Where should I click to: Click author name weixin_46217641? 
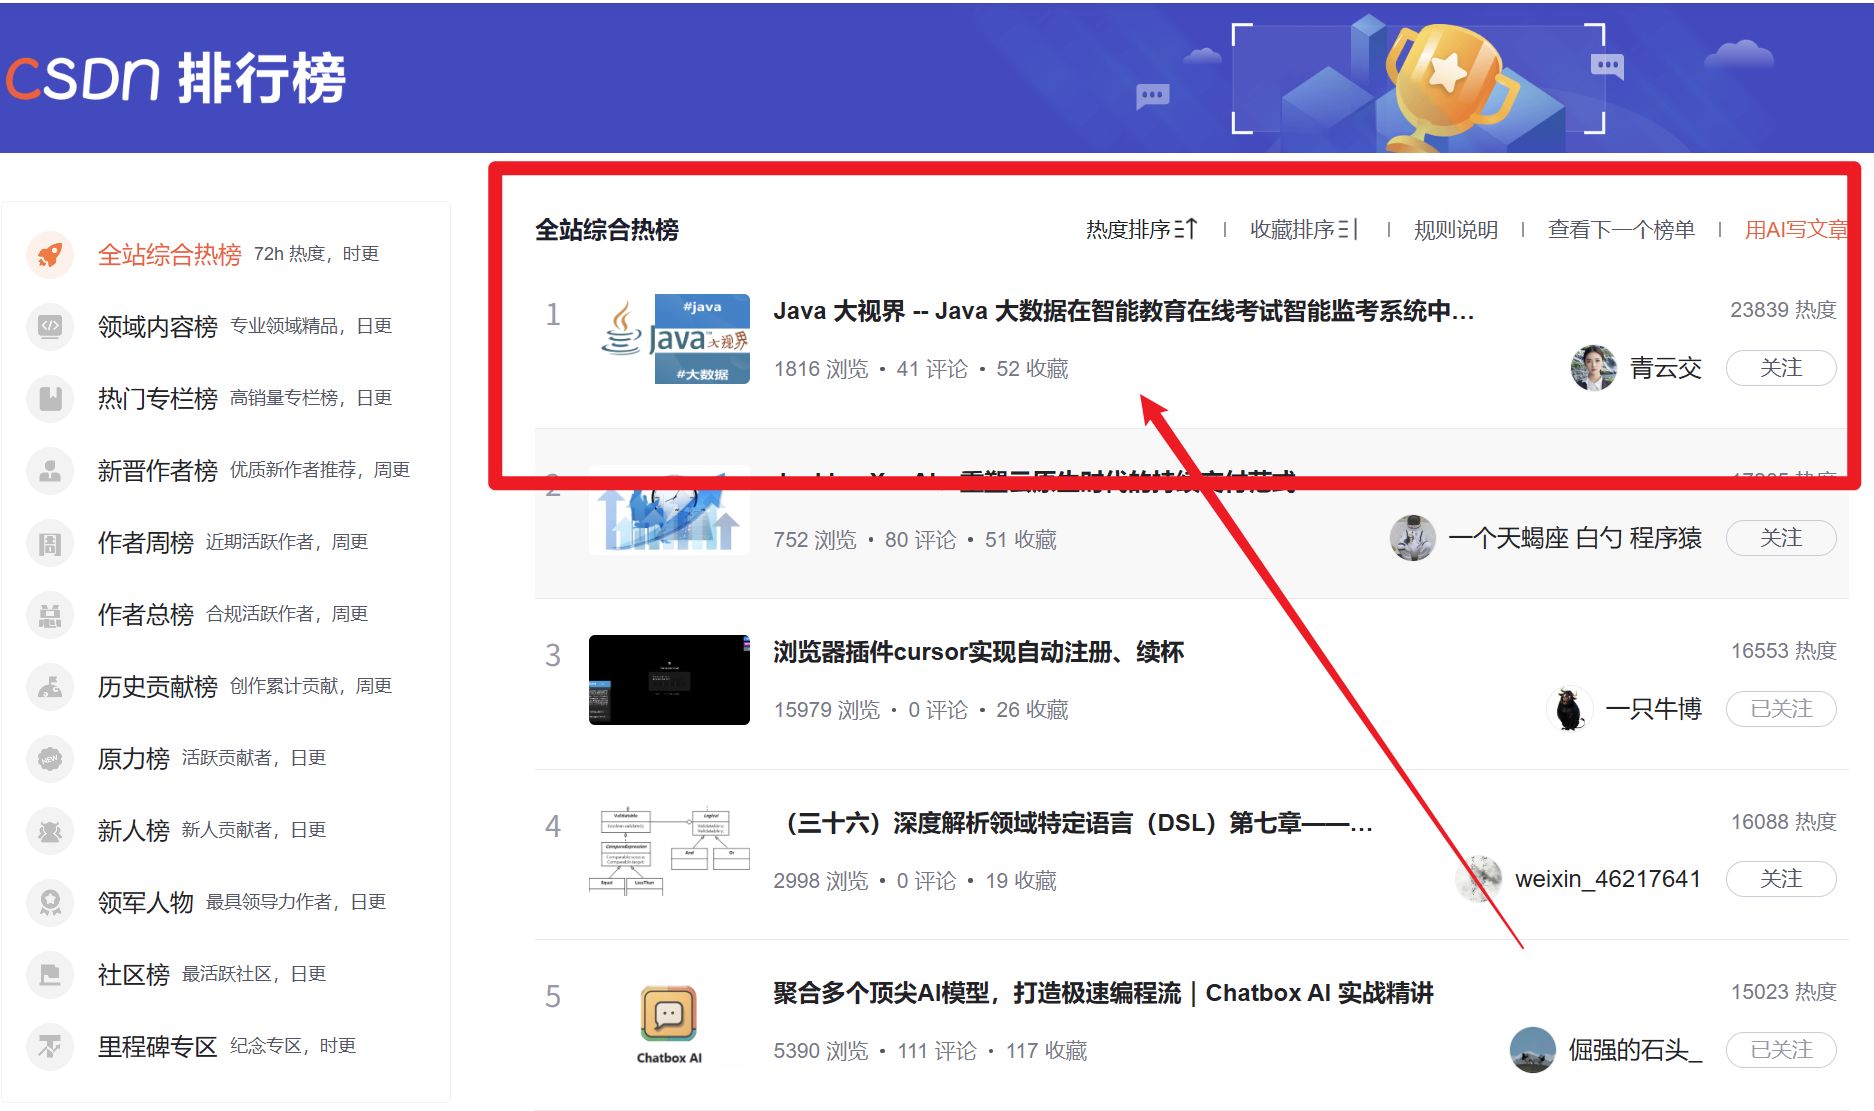[x=1608, y=879]
